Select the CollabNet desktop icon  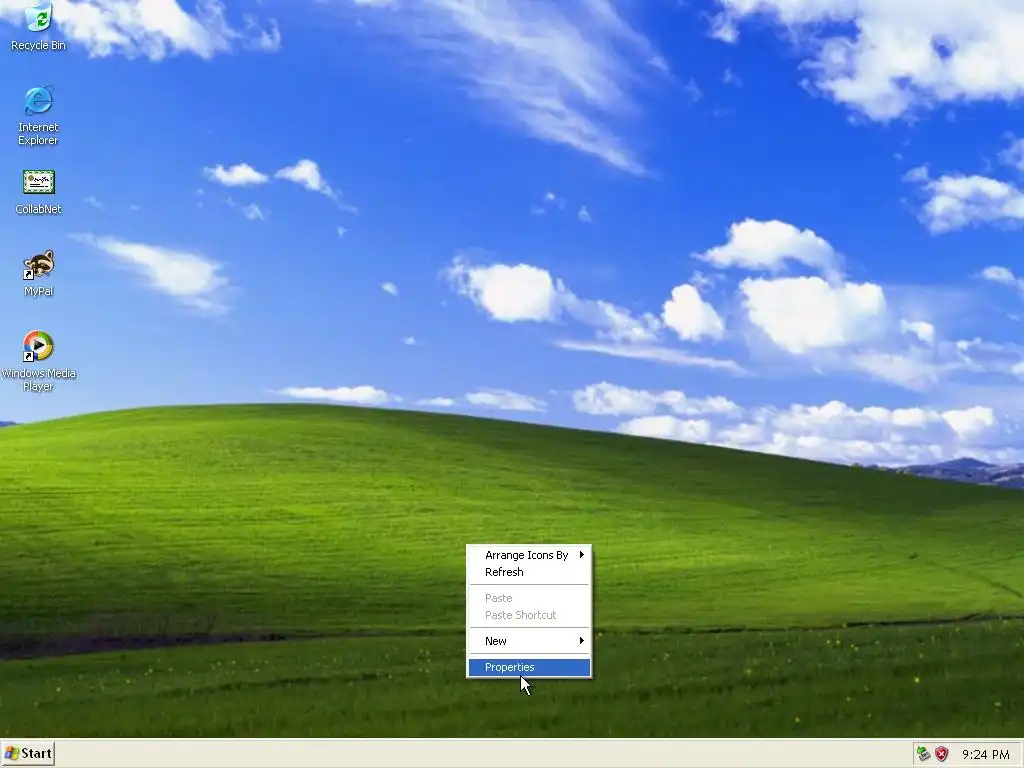click(39, 192)
